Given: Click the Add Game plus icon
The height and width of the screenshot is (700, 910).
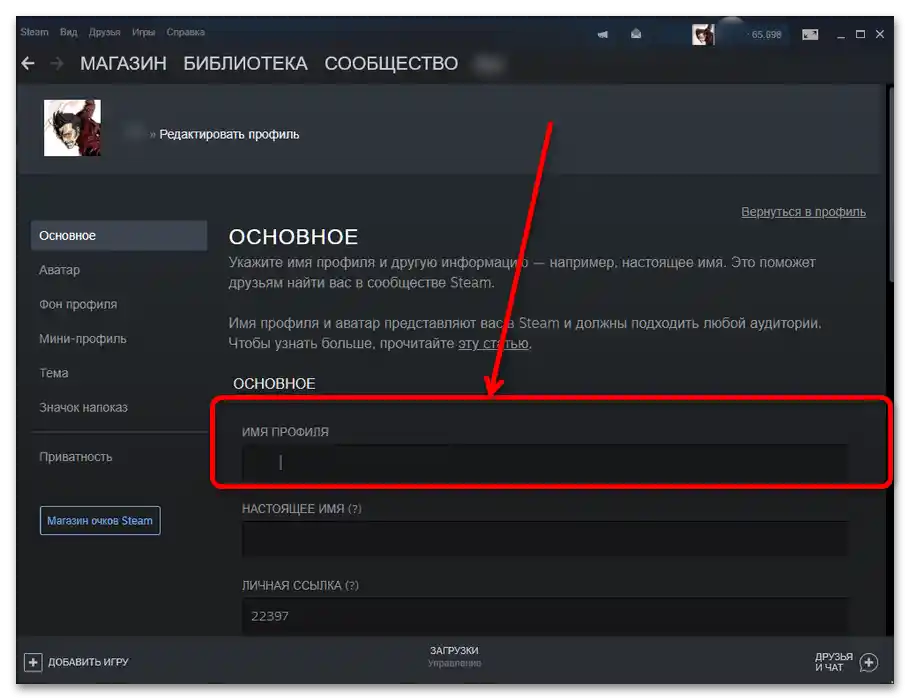Looking at the screenshot, I should coord(33,662).
